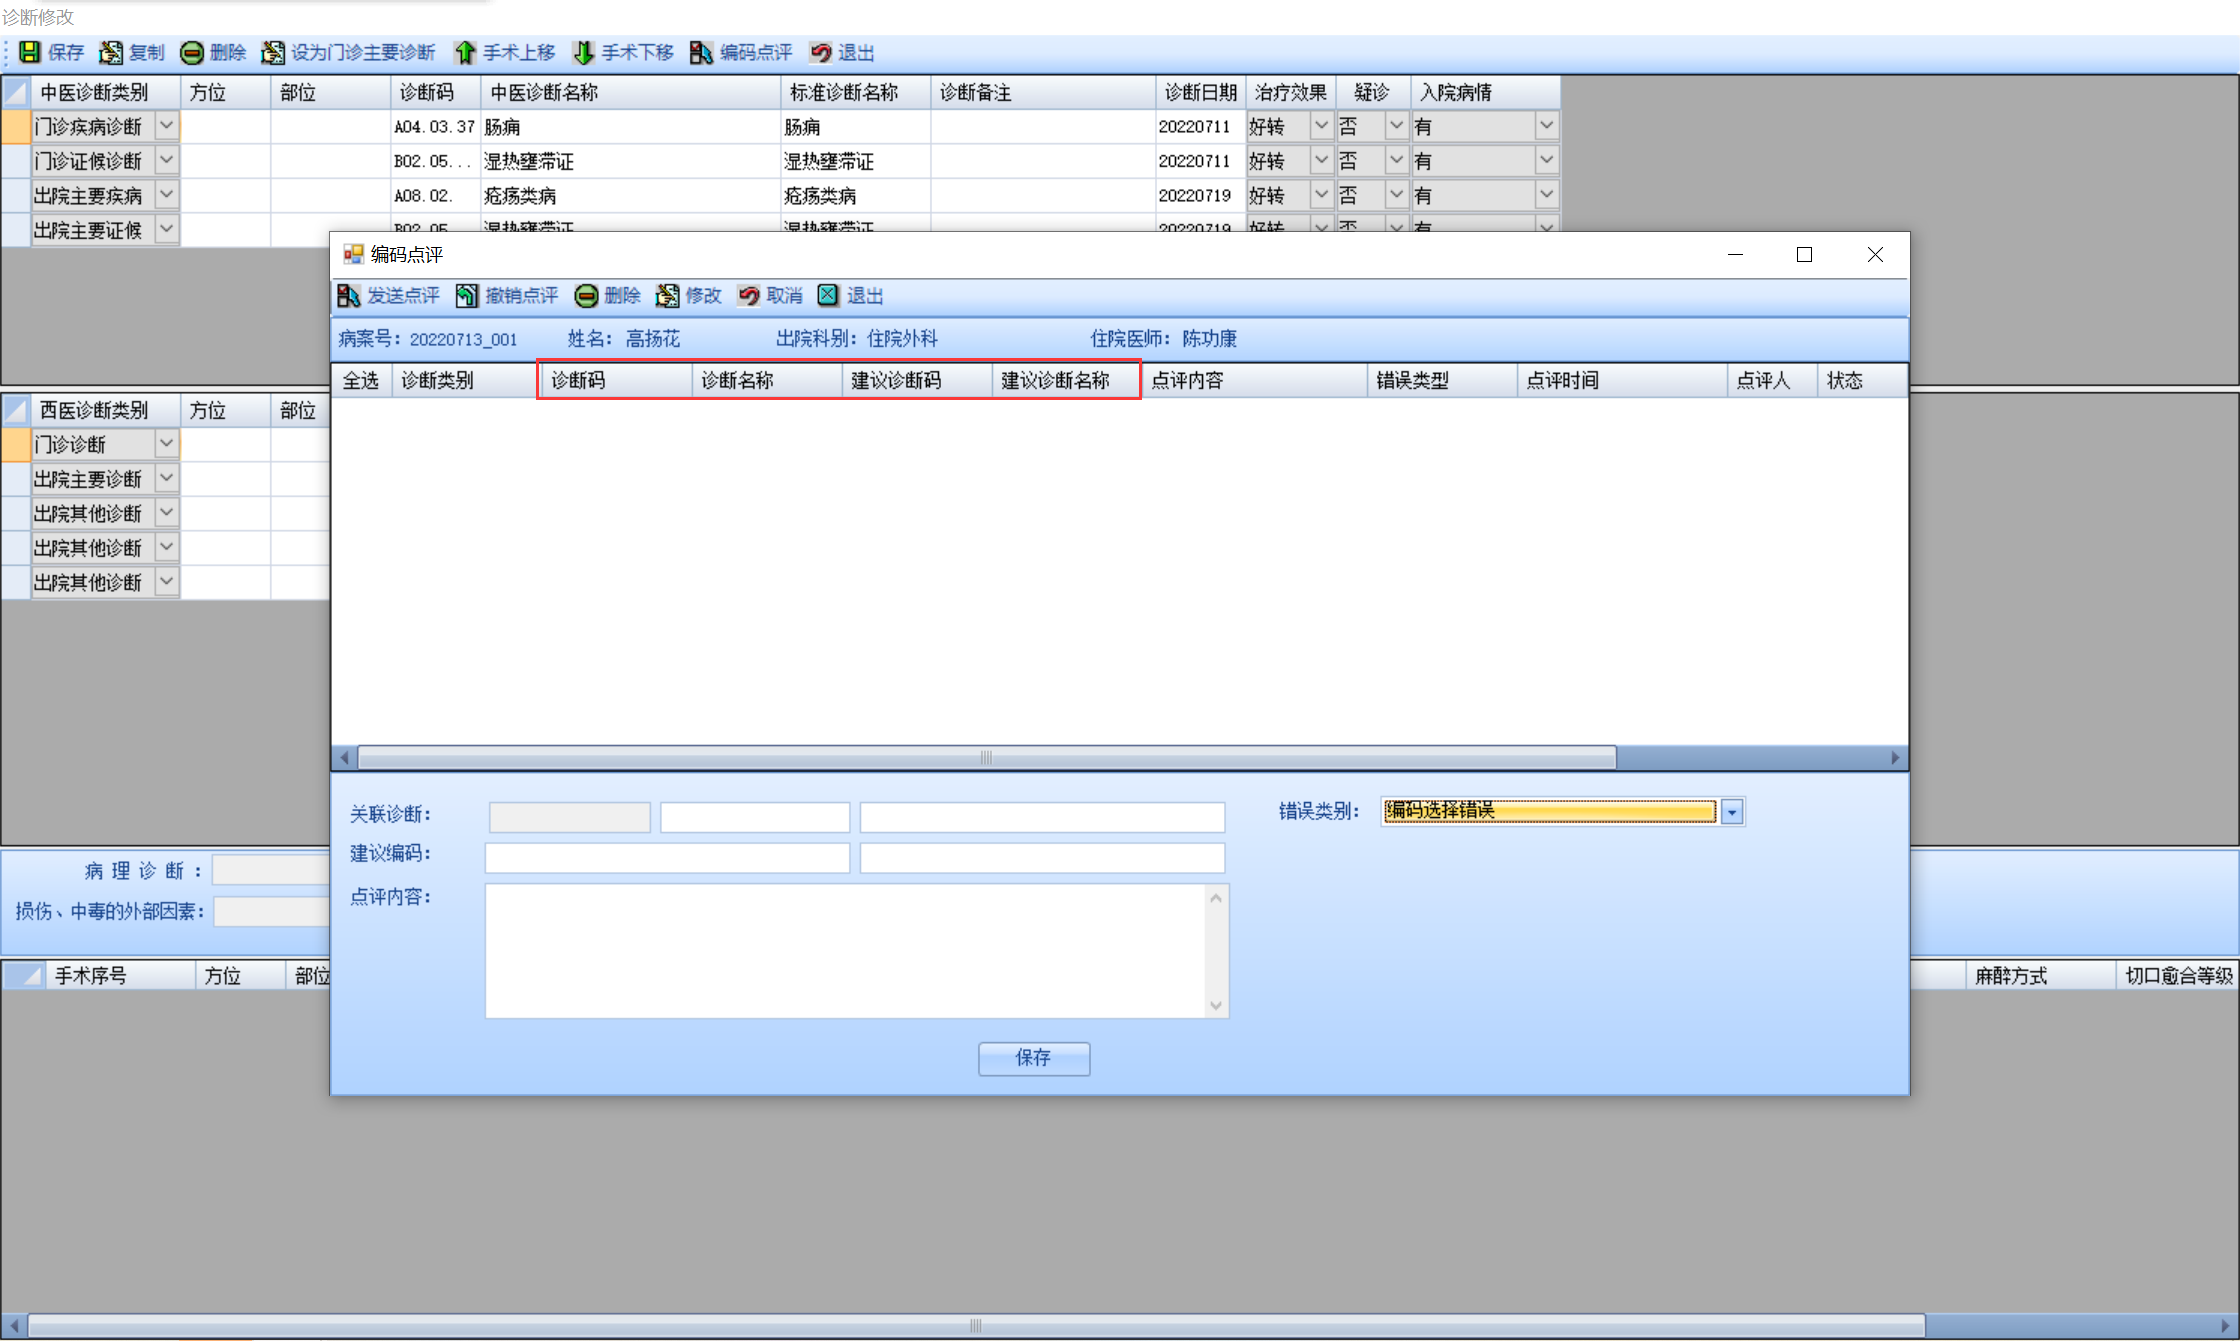Click the 保存 save icon in main toolbar
The width and height of the screenshot is (2240, 1341).
point(30,52)
